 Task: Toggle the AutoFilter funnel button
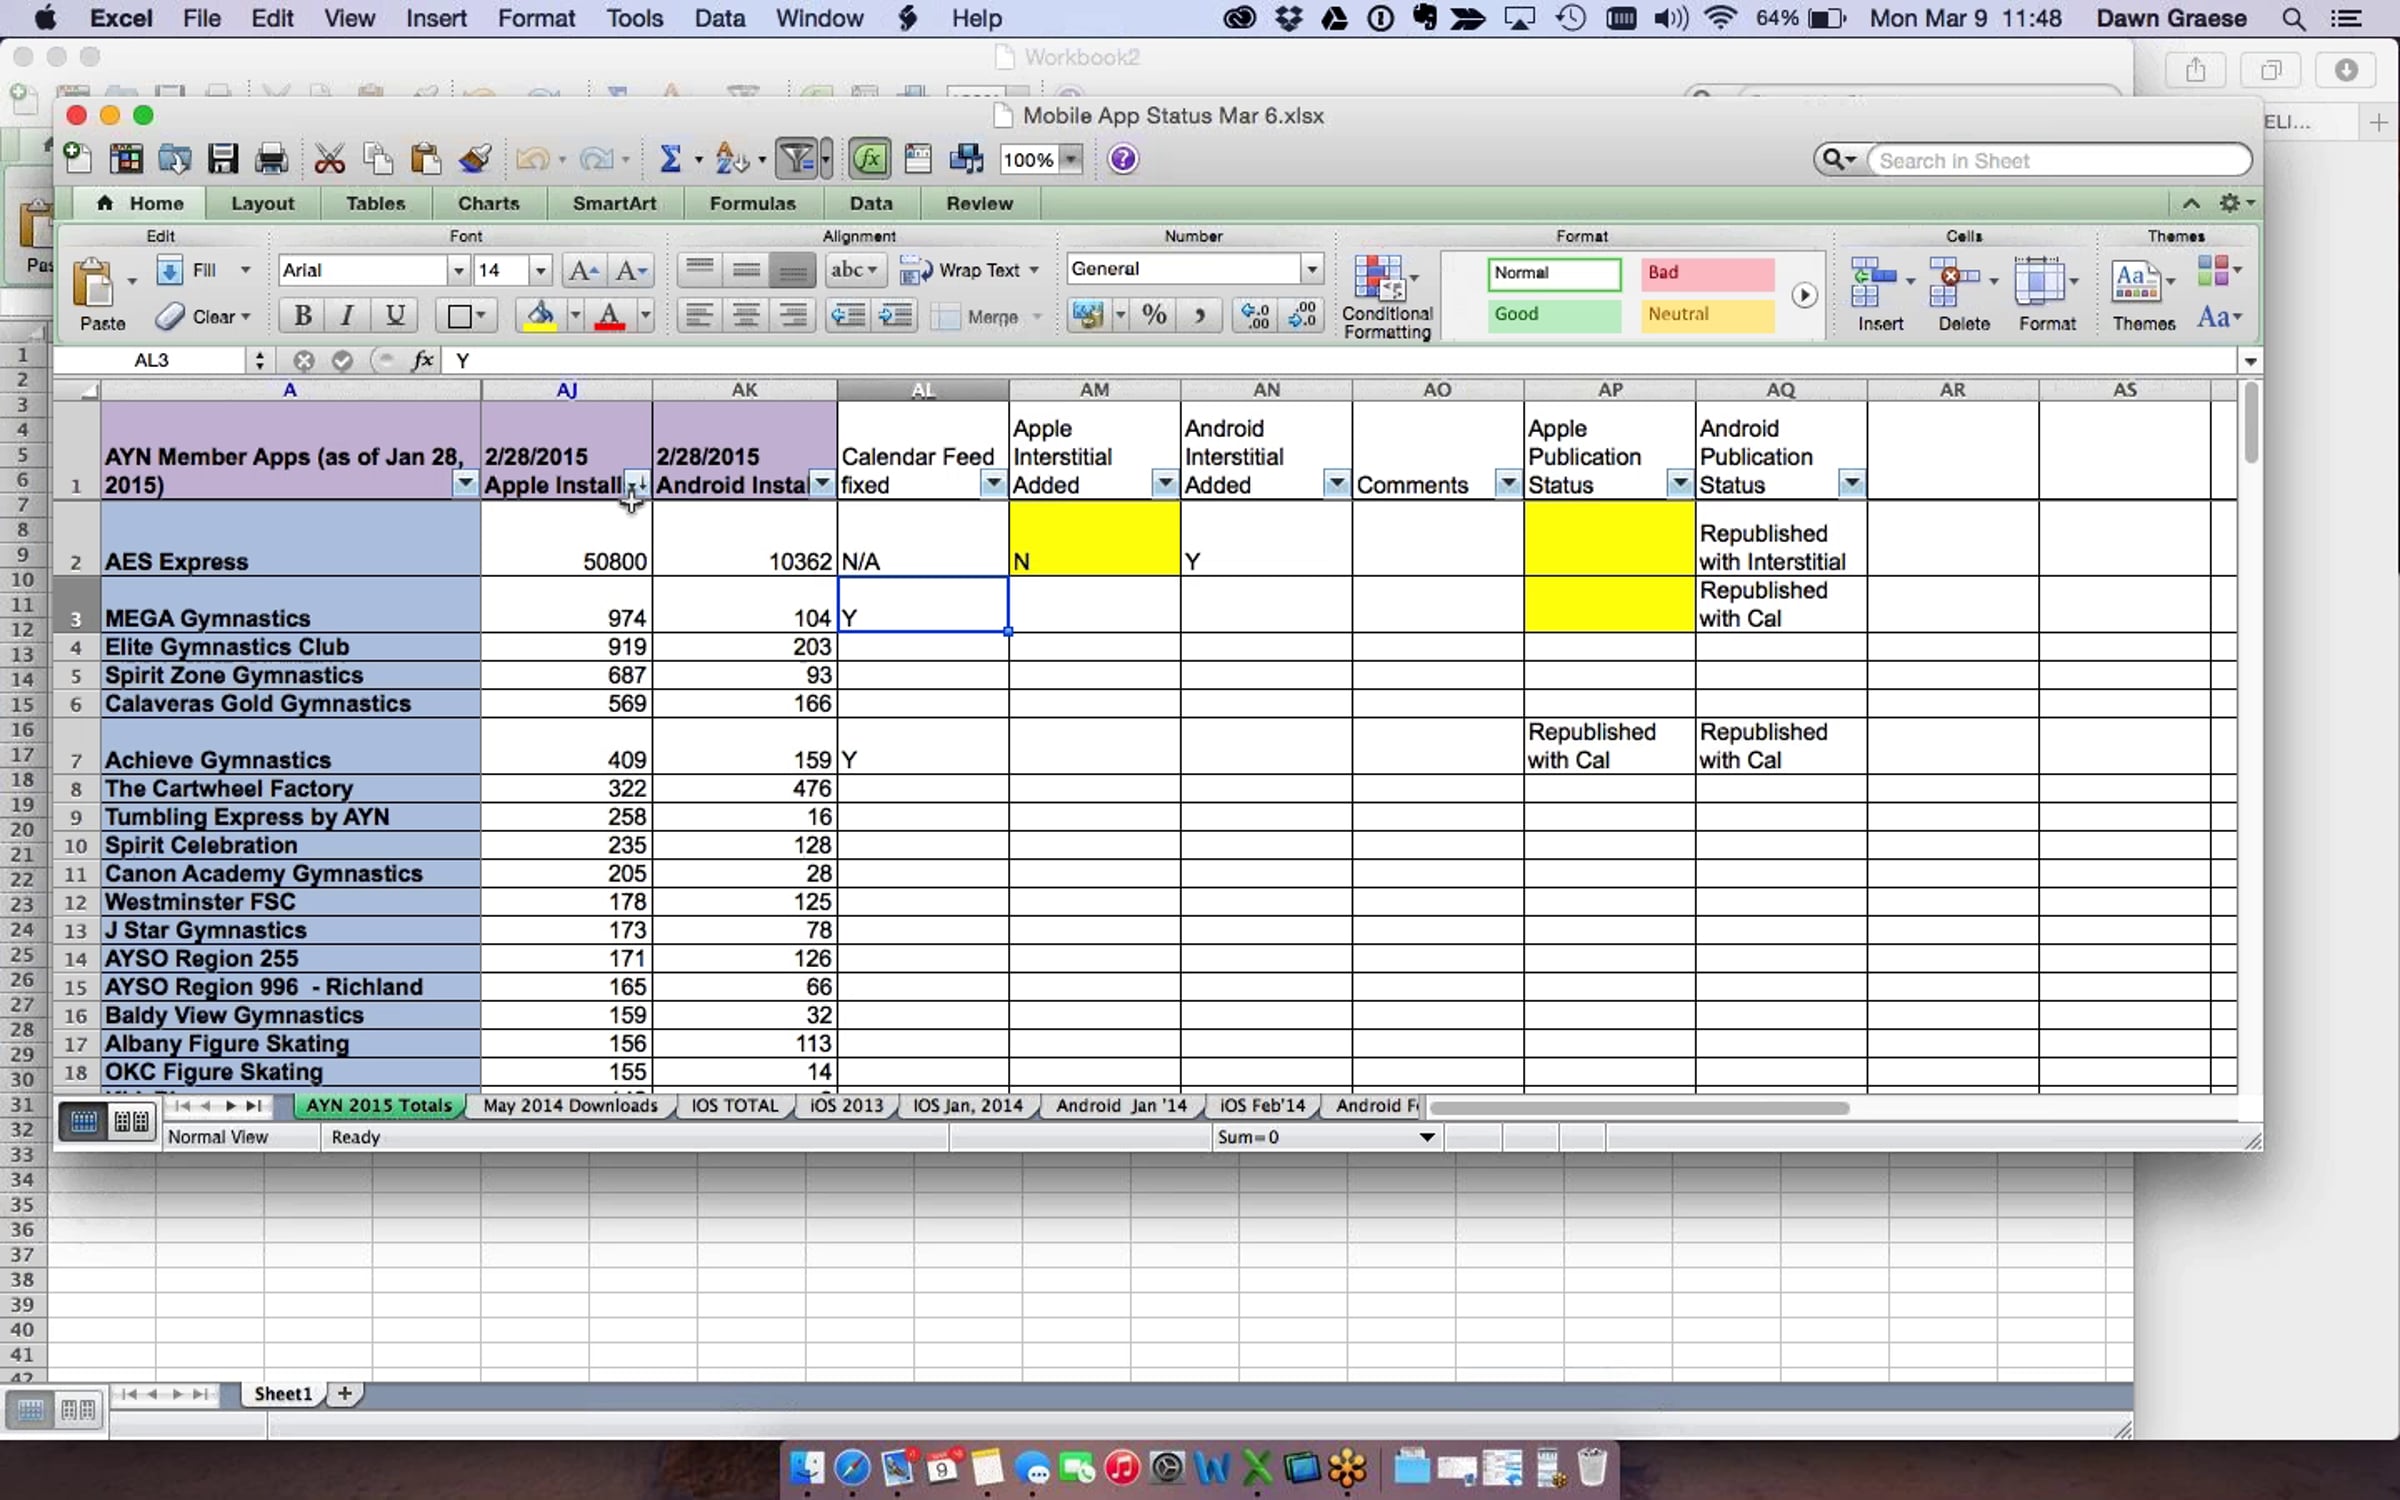point(797,159)
